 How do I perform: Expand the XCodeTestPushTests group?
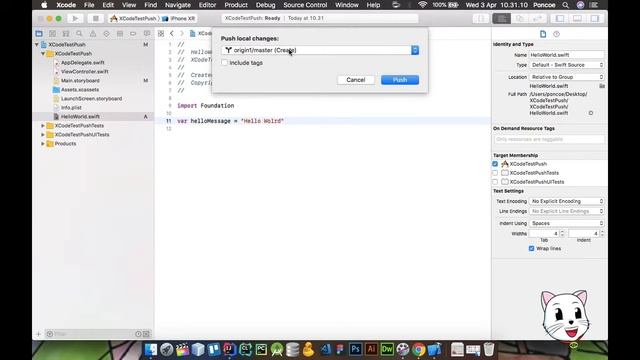43,126
